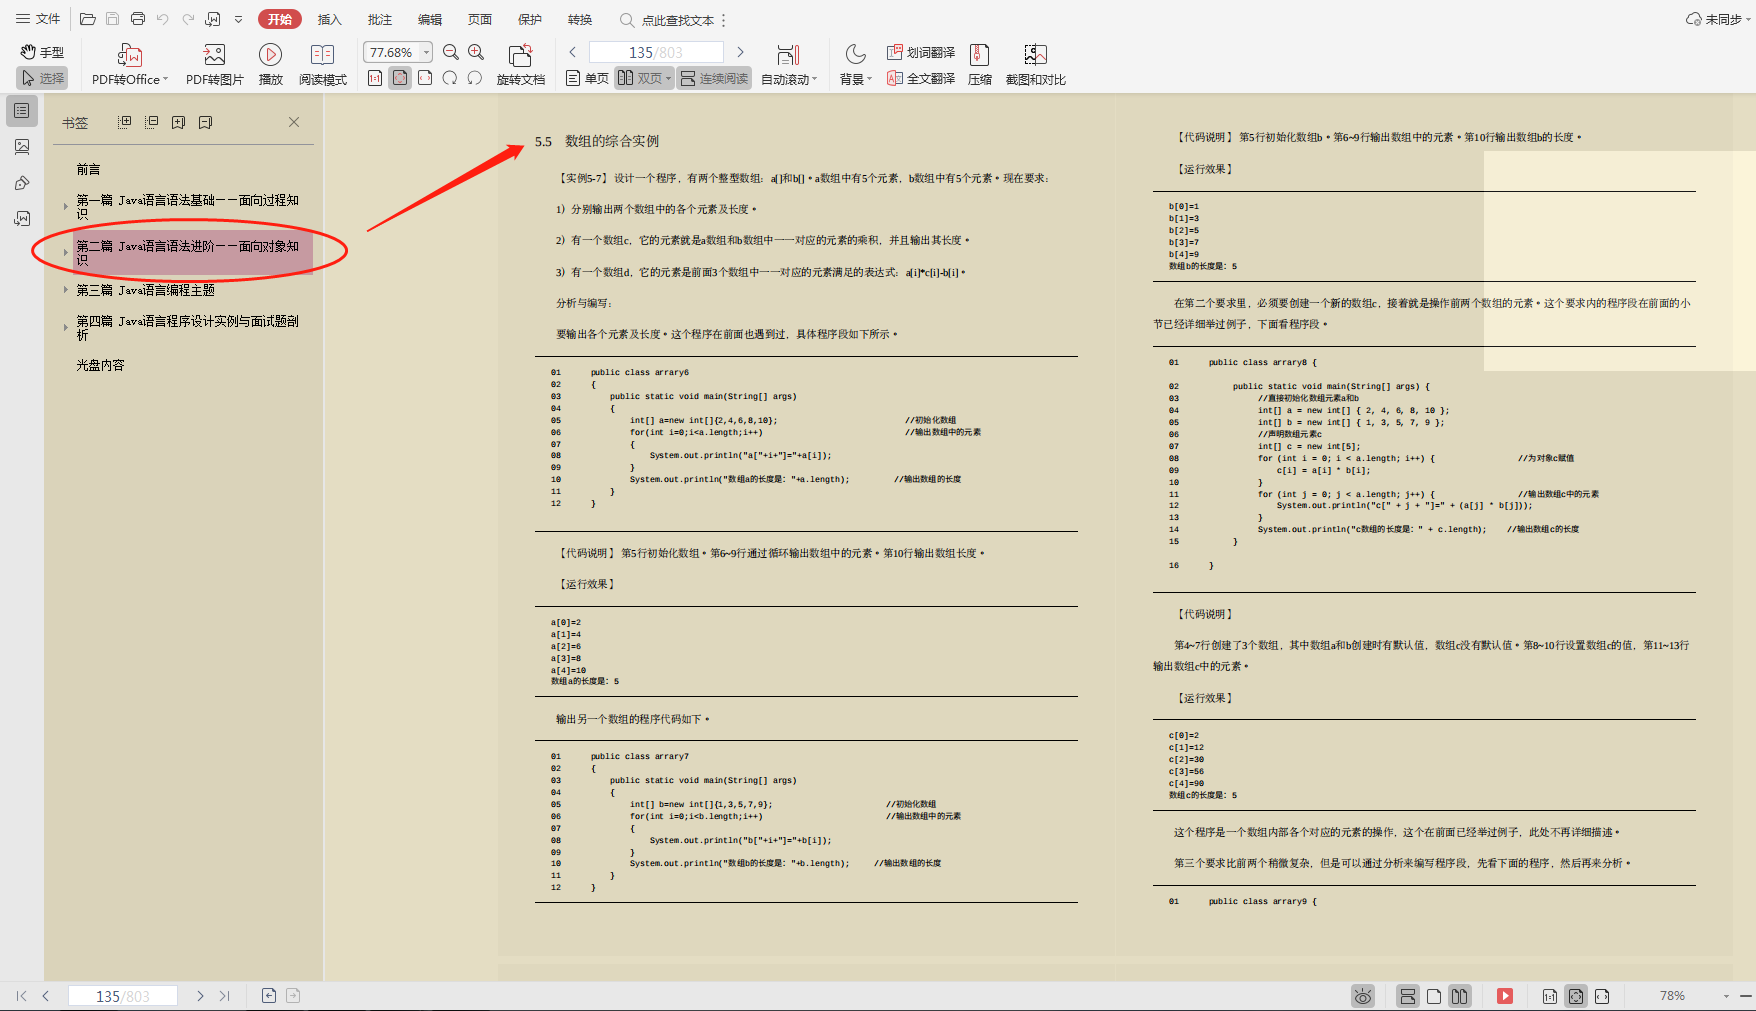Open 自动滚动 auto scroll dropdown
The width and height of the screenshot is (1756, 1011).
pyautogui.click(x=789, y=65)
